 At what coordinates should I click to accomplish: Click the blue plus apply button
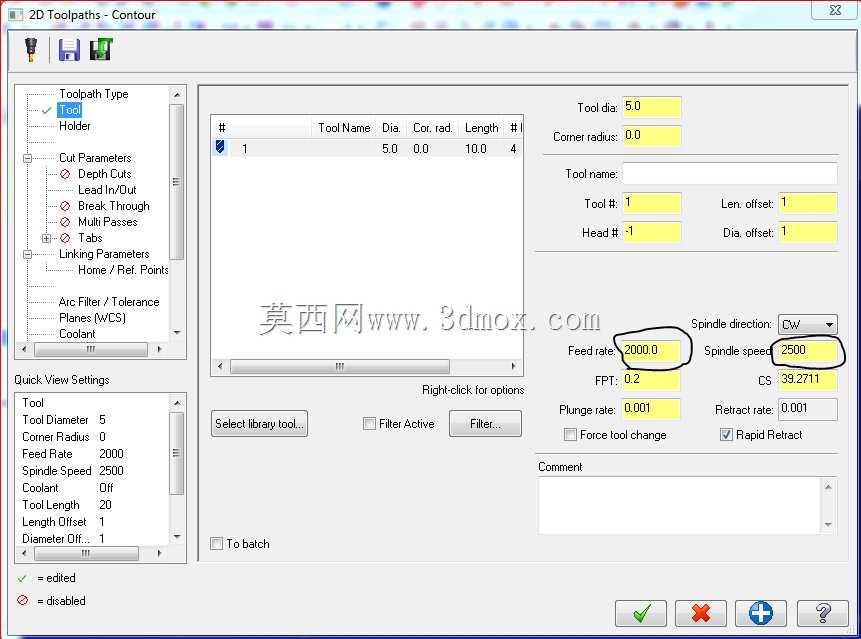(x=761, y=613)
